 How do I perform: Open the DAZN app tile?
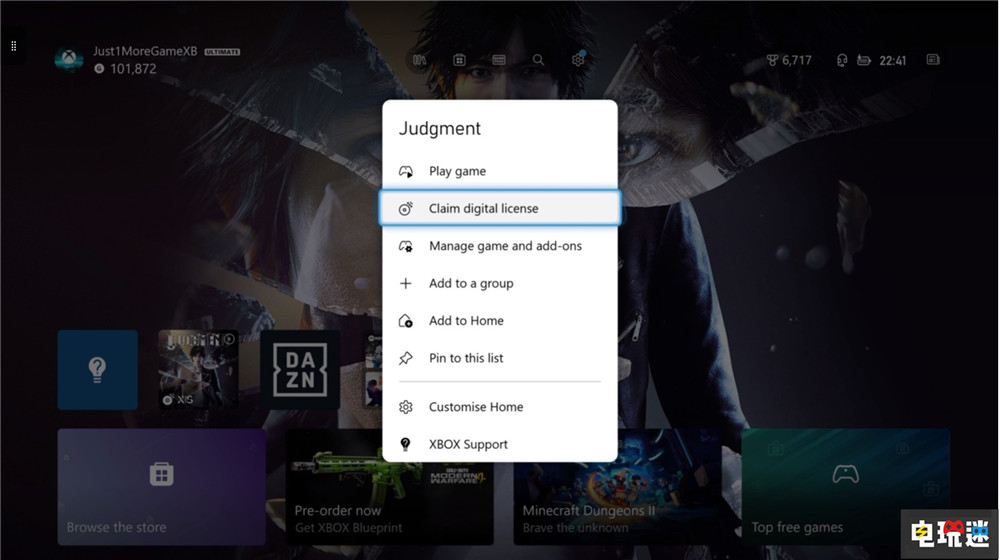point(300,369)
